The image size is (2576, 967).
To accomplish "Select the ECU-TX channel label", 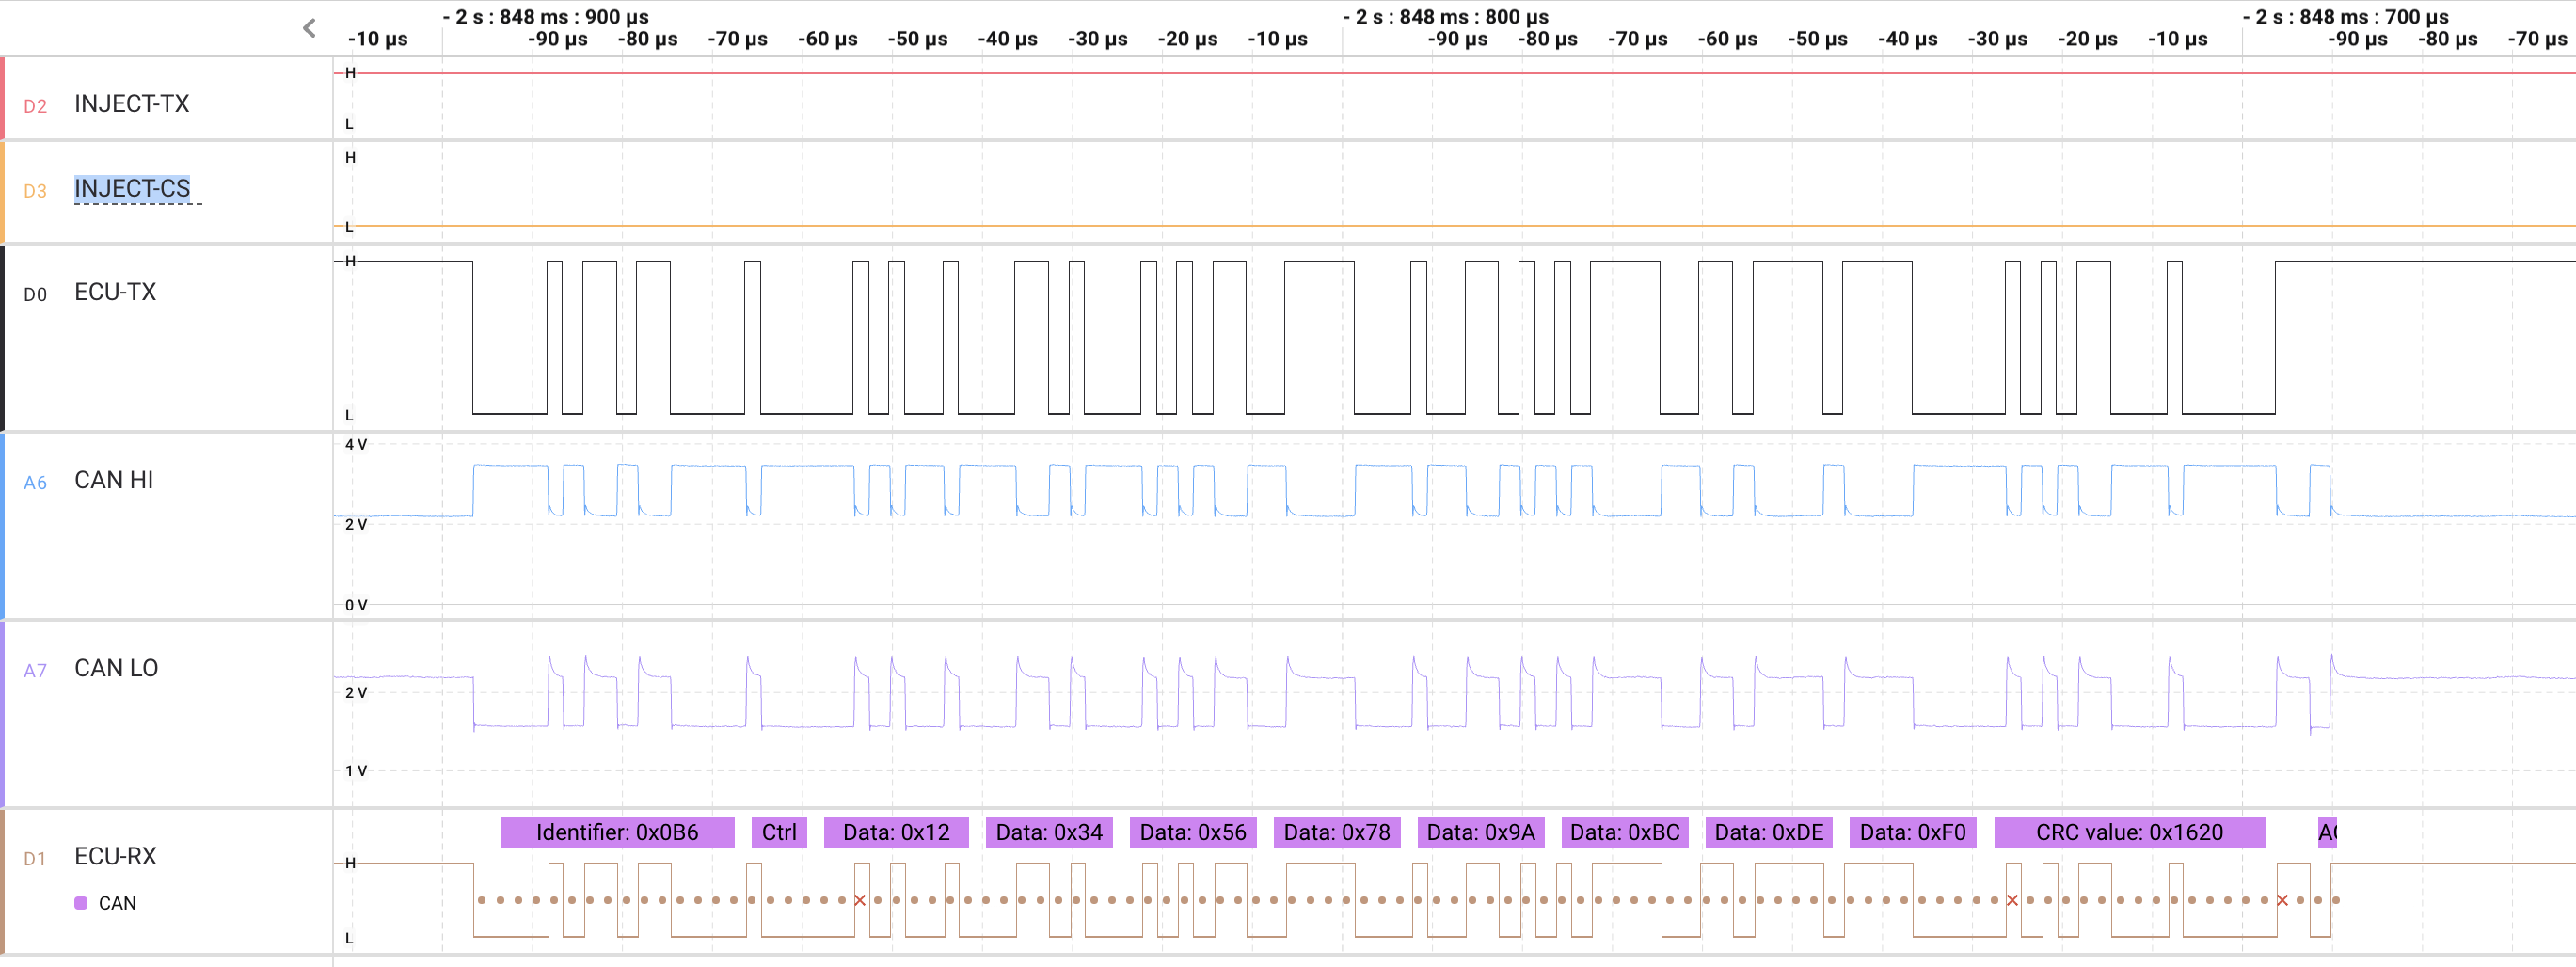I will tap(116, 292).
